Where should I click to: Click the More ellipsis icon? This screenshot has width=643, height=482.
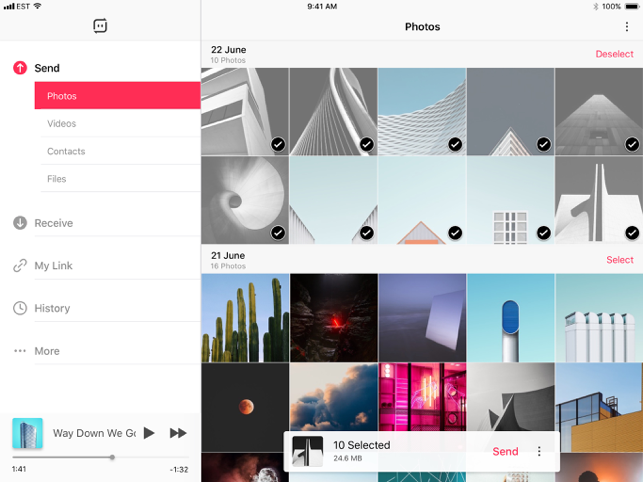pos(20,351)
